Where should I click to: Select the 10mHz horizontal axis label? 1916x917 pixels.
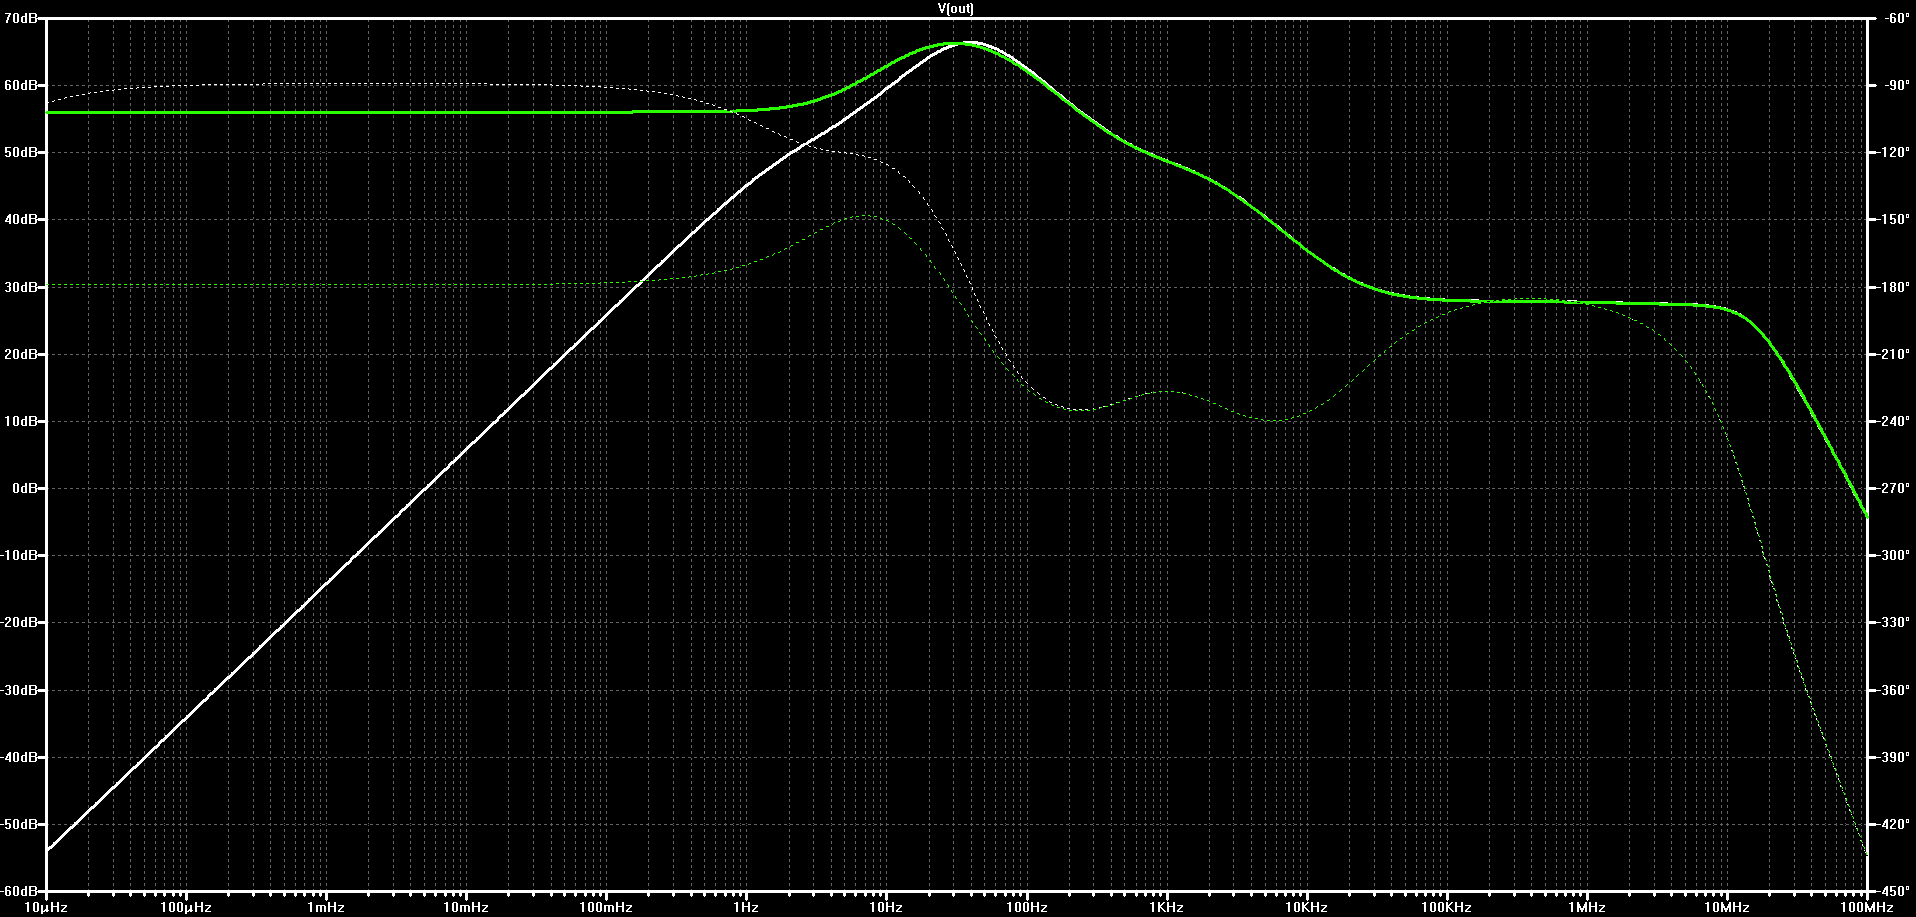coord(465,907)
